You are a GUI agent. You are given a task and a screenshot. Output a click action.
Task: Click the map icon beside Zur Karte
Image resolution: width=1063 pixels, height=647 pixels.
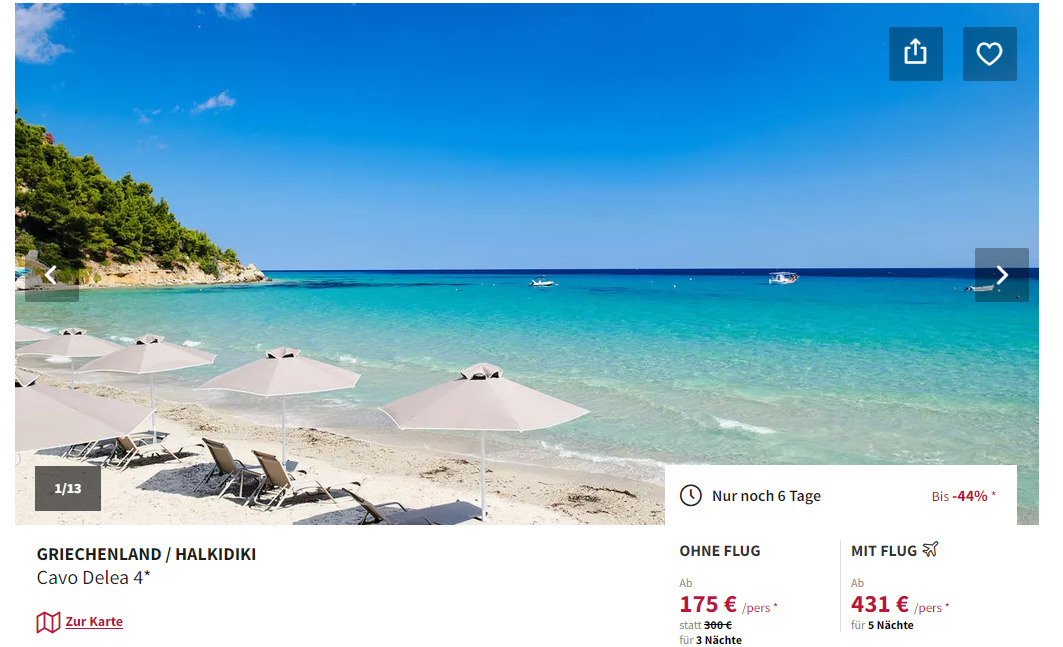click(48, 622)
